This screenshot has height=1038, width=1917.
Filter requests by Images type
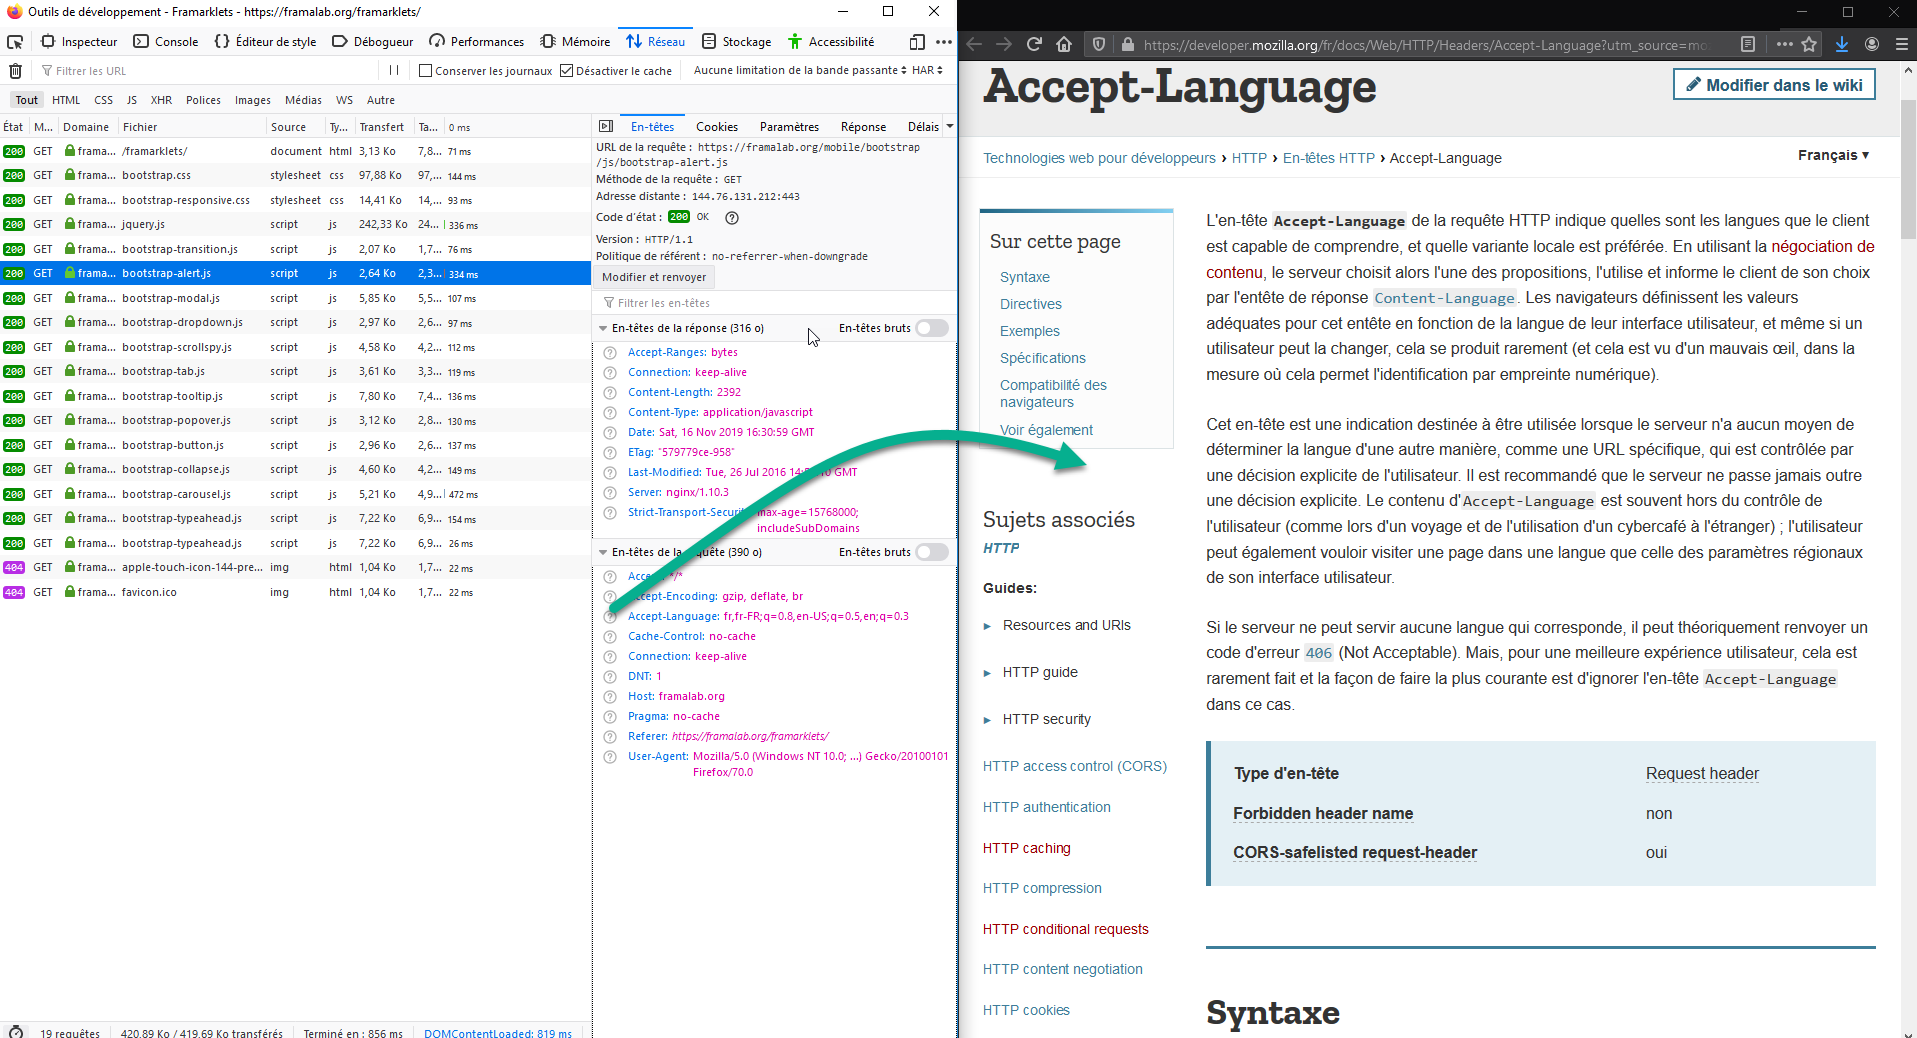click(253, 100)
